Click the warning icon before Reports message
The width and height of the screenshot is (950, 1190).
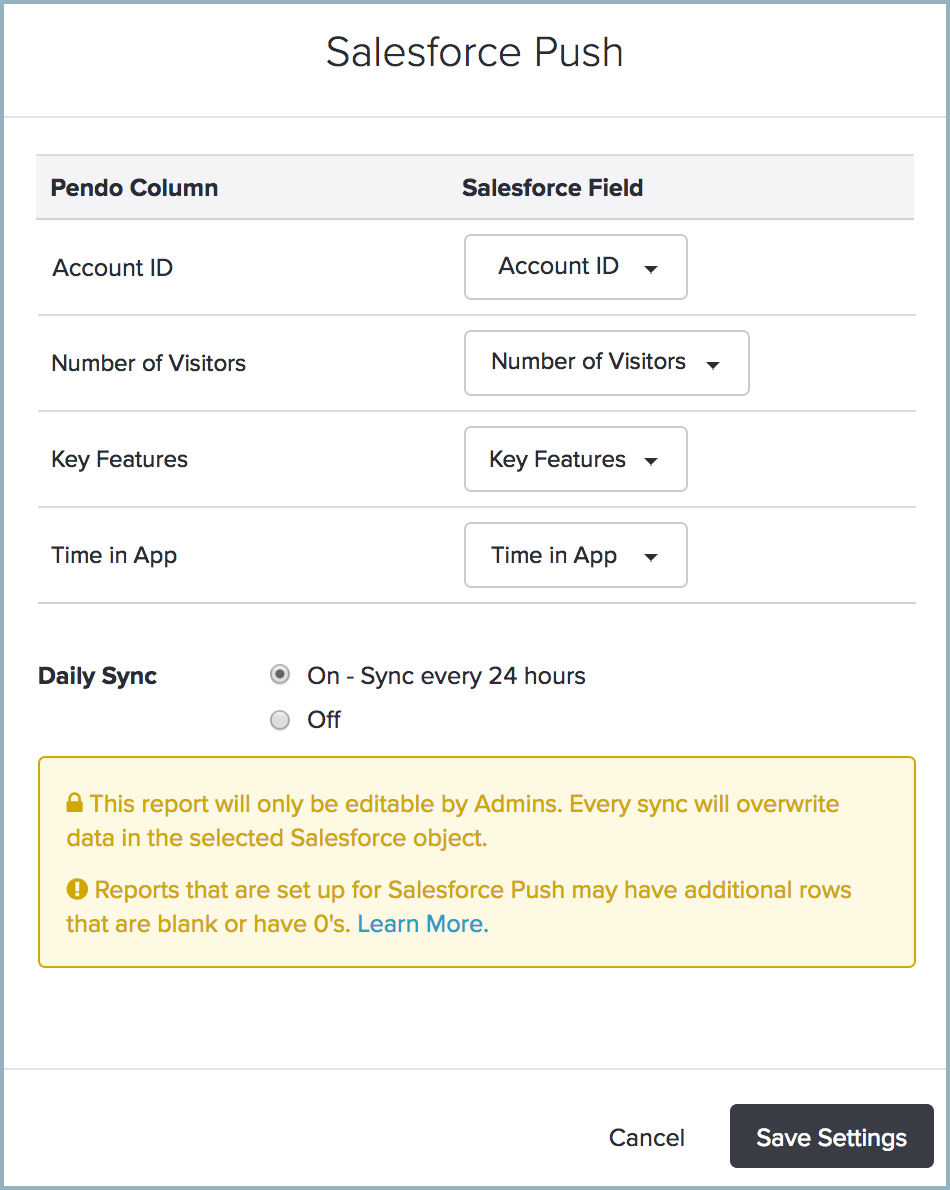78,888
